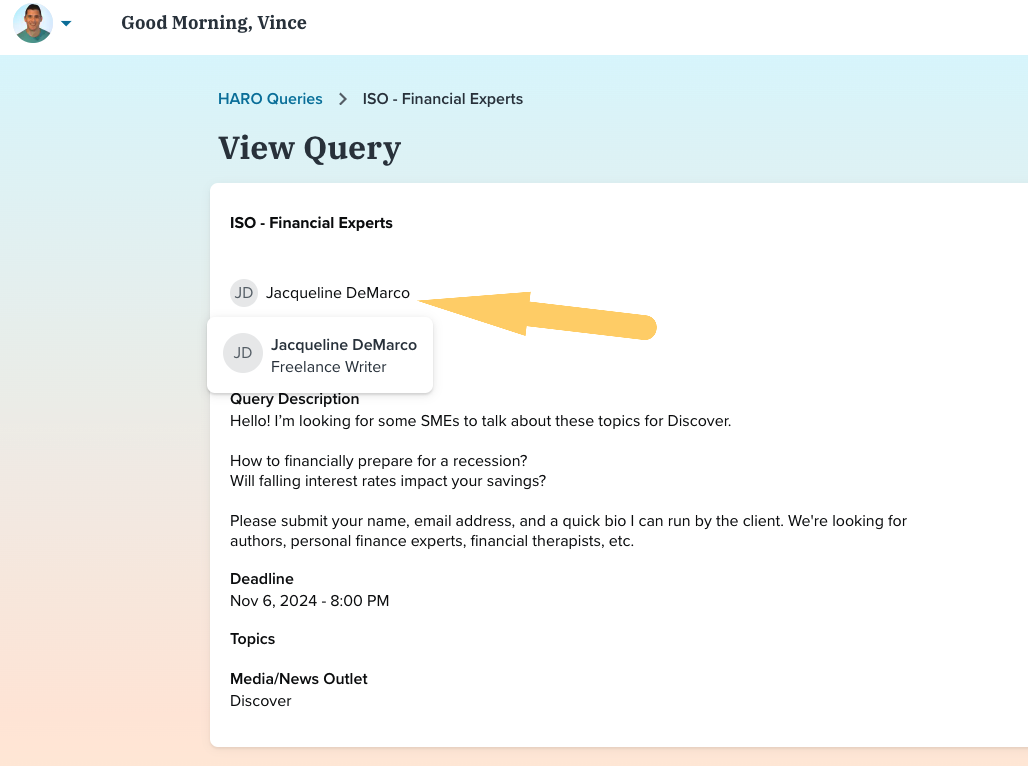
Task: Click the Query Description label
Action: pos(294,399)
